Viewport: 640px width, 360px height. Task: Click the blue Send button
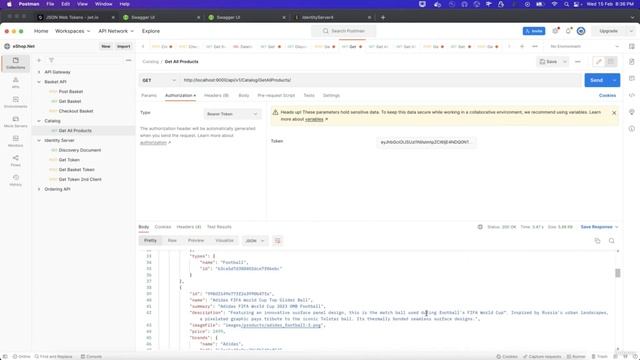[x=597, y=80]
